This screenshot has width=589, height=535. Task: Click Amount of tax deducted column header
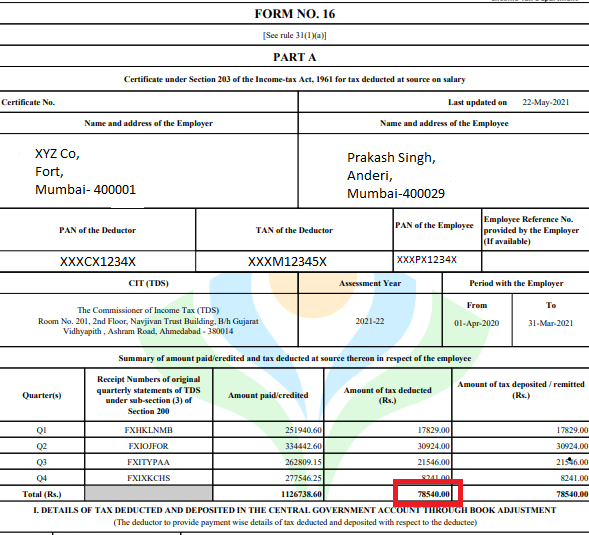coord(387,395)
